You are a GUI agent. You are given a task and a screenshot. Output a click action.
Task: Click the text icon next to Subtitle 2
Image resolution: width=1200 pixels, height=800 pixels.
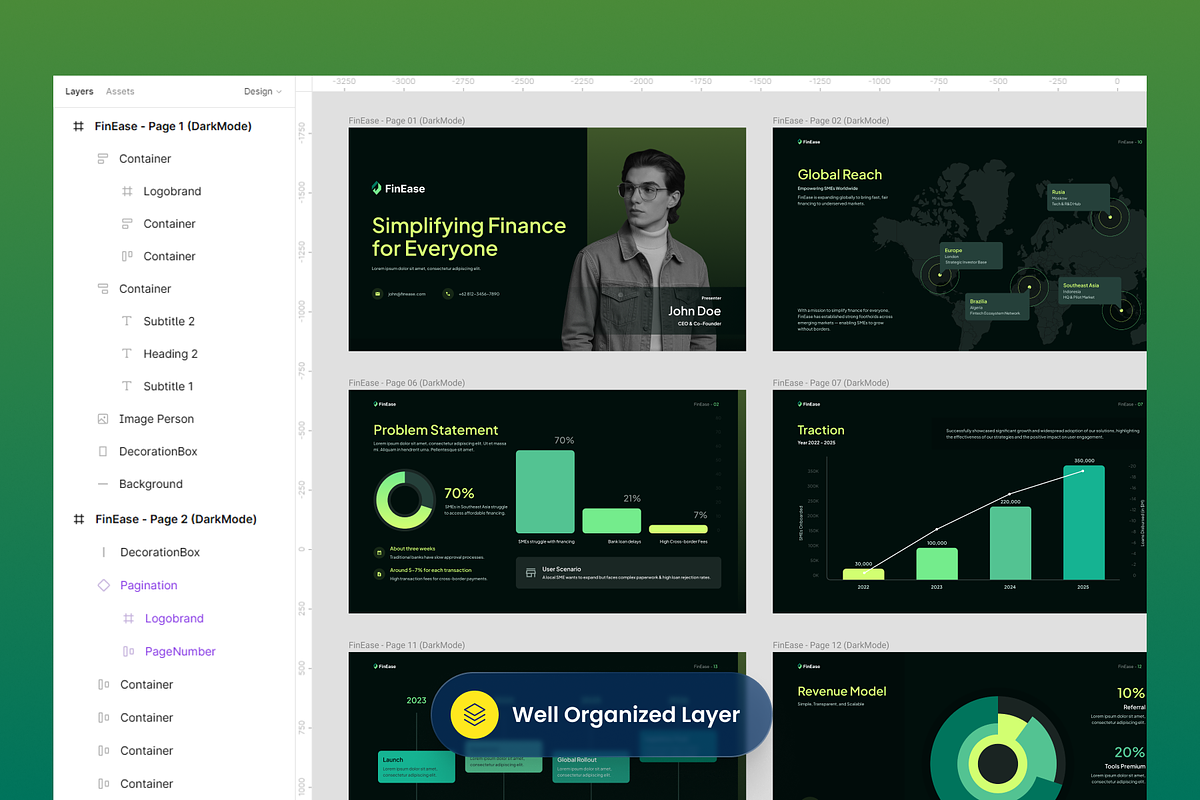(127, 321)
